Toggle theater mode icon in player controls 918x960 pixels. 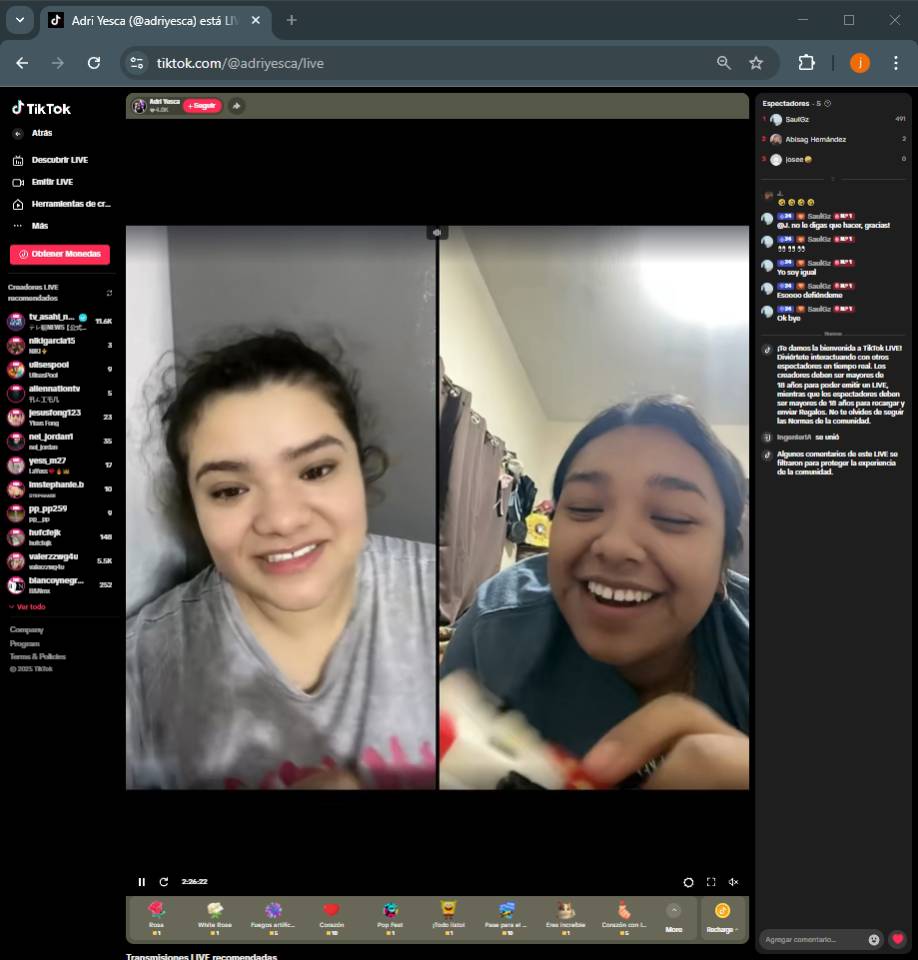(688, 882)
